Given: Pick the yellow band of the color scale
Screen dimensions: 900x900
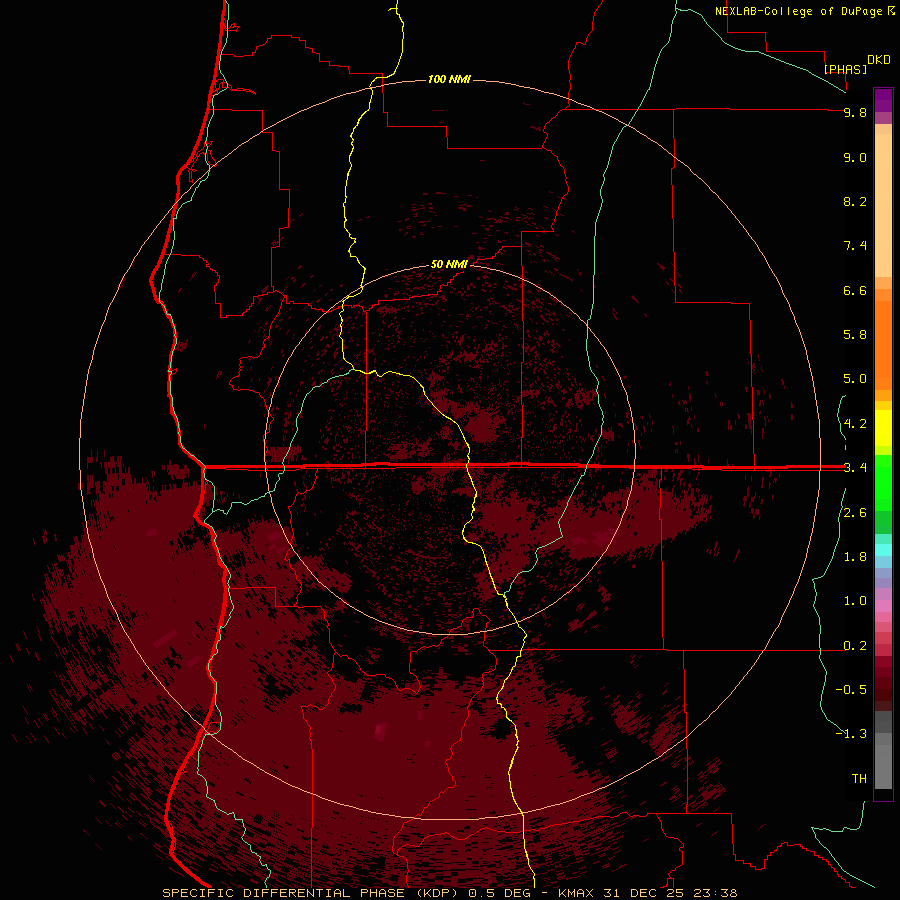Looking at the screenshot, I should (x=883, y=428).
